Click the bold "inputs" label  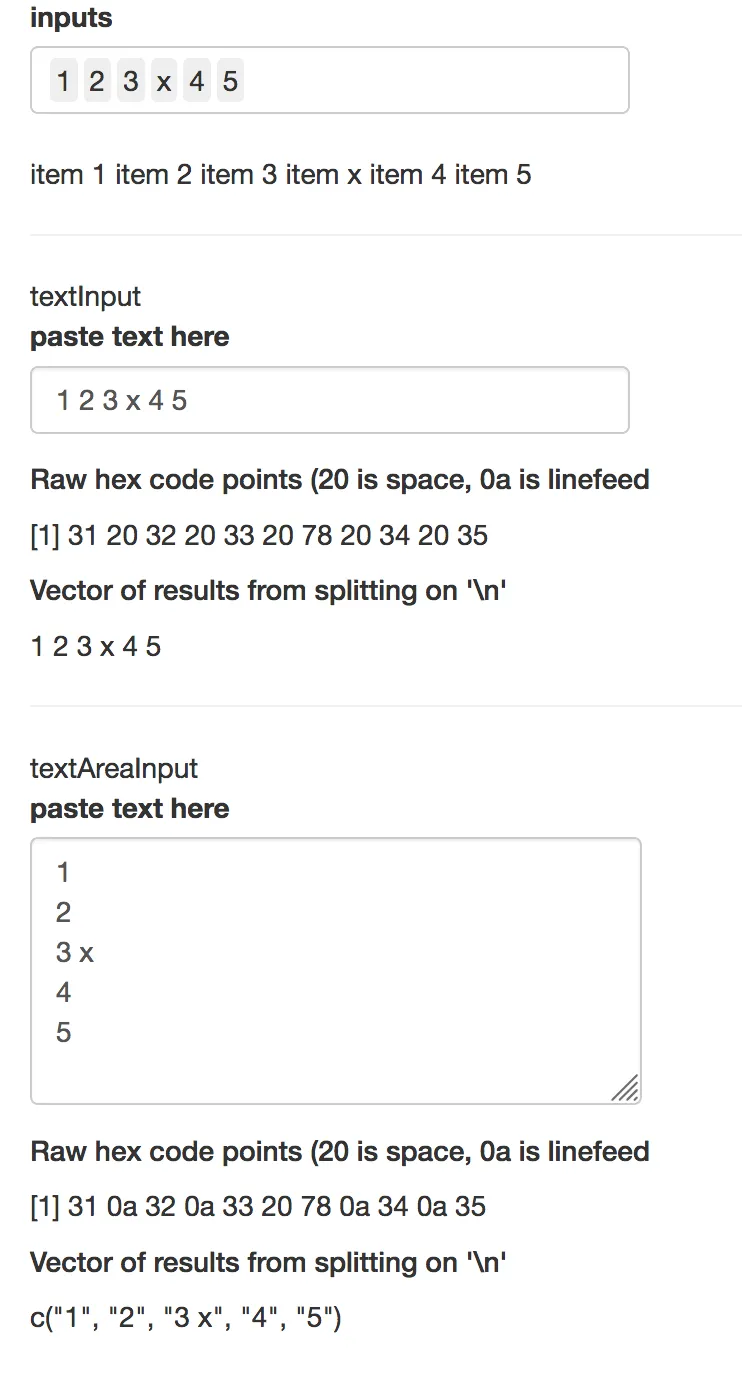point(71,18)
